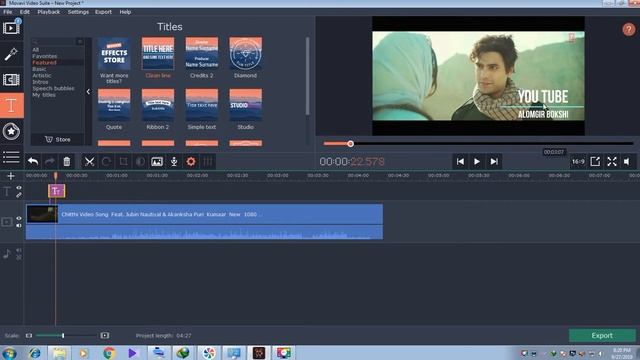The width and height of the screenshot is (640, 360).
Task: Open the Export menu
Action: 103,12
